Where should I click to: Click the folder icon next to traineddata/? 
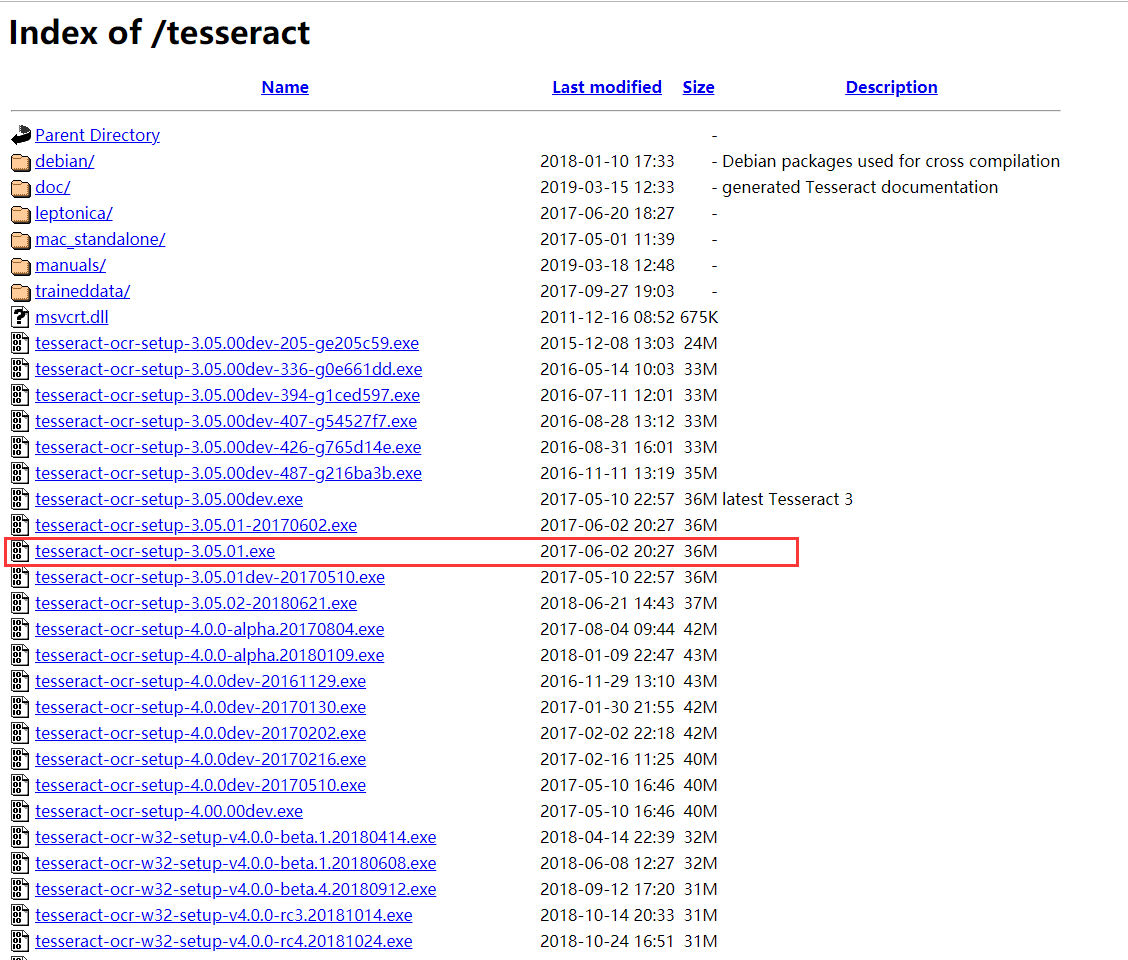click(21, 291)
